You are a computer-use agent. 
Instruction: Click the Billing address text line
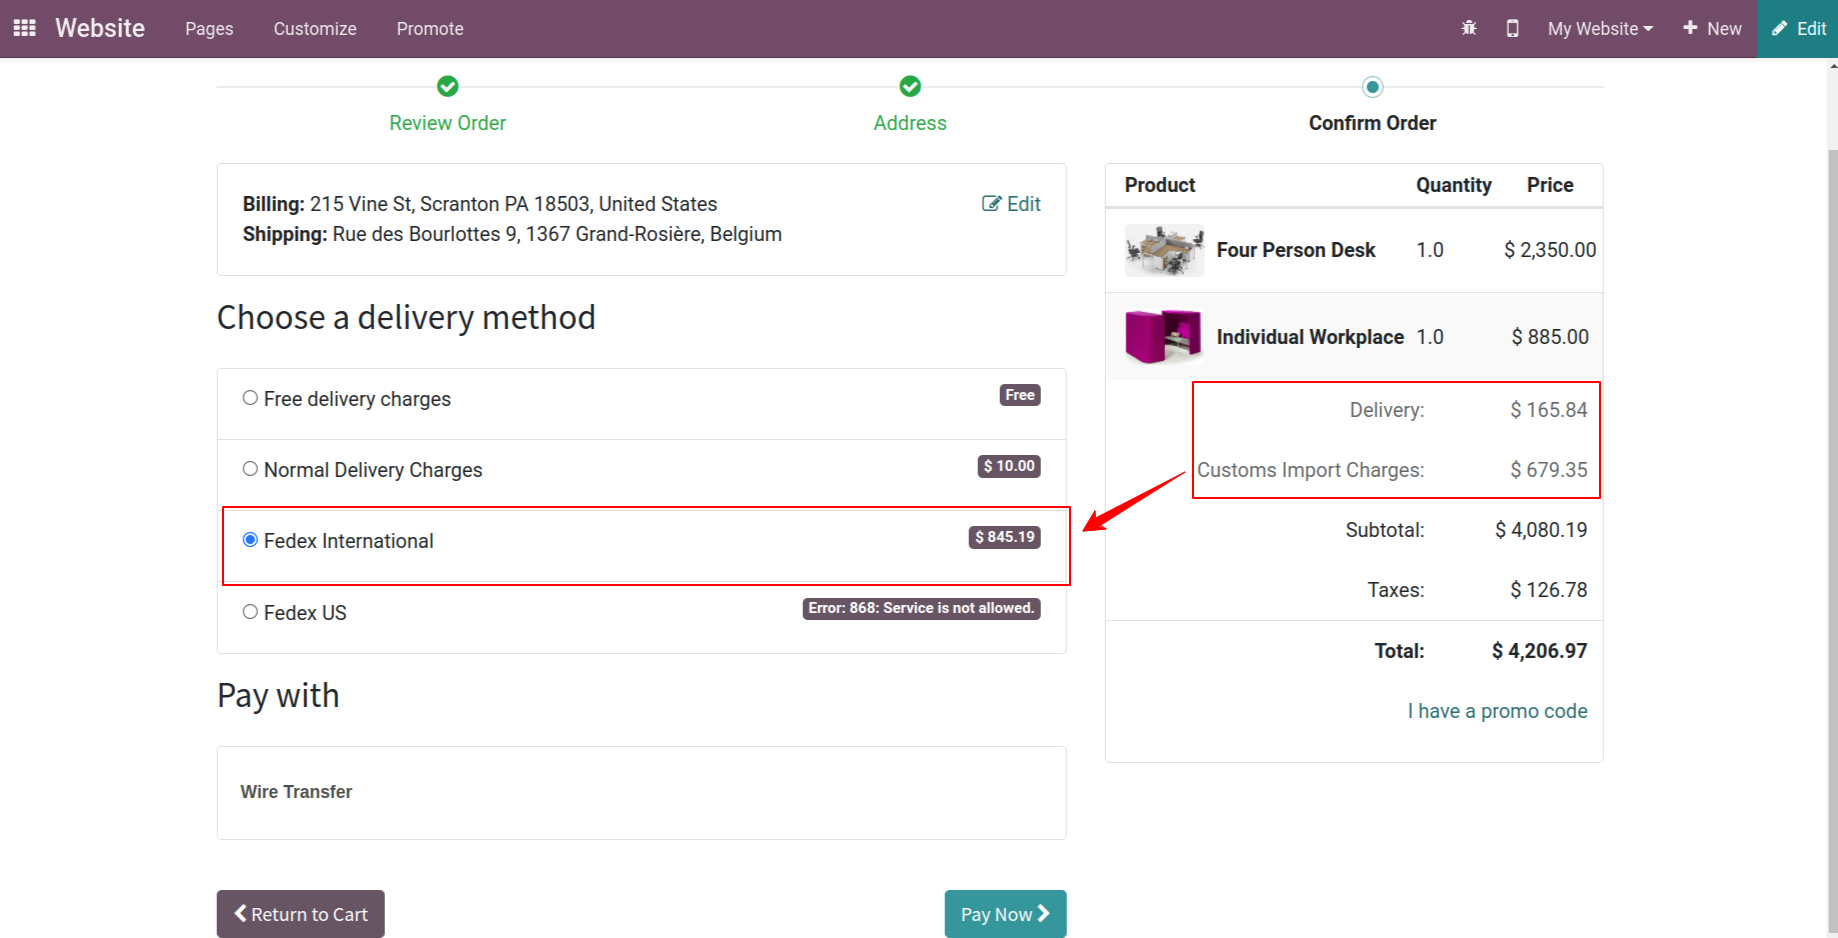(480, 204)
